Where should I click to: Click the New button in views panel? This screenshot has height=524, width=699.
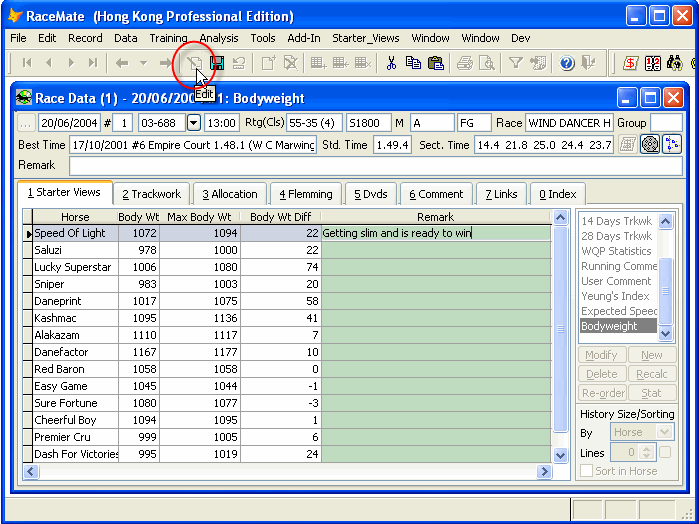(x=652, y=355)
